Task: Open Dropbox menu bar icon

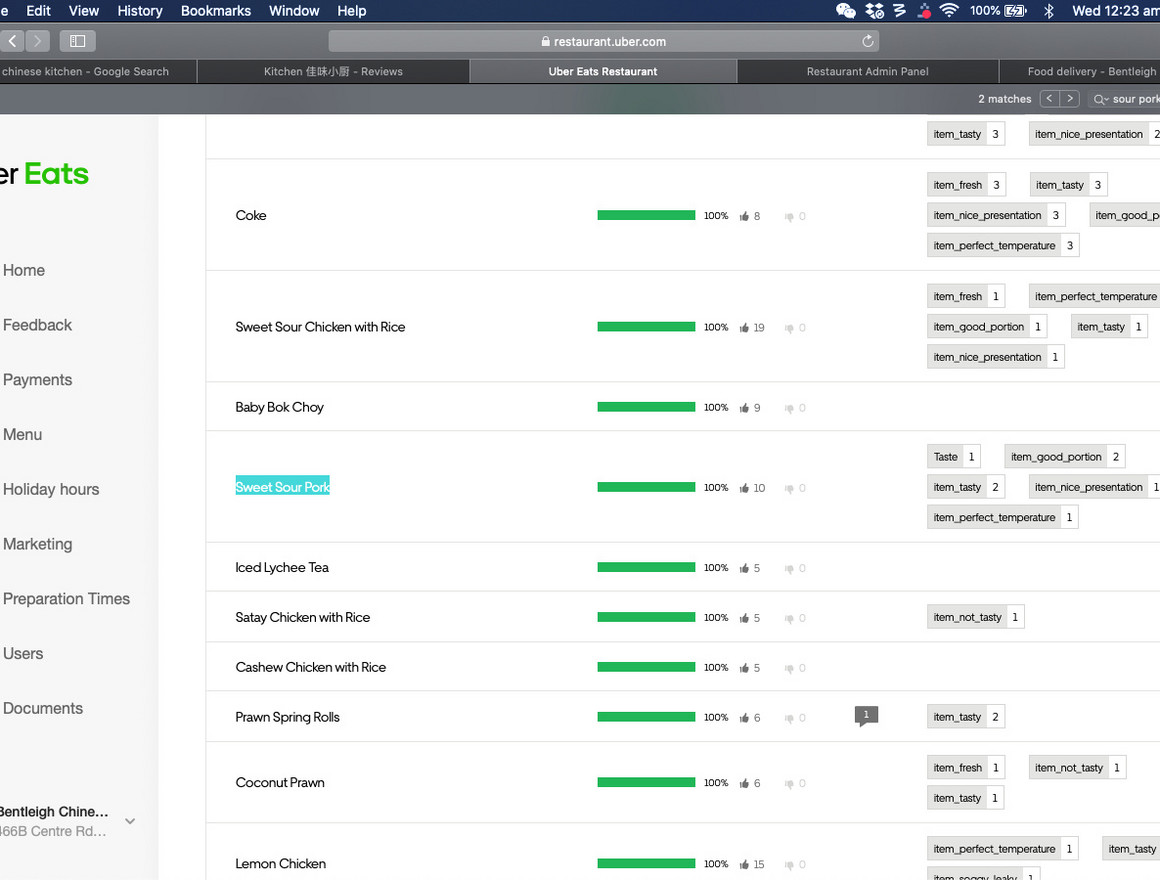Action: click(874, 10)
